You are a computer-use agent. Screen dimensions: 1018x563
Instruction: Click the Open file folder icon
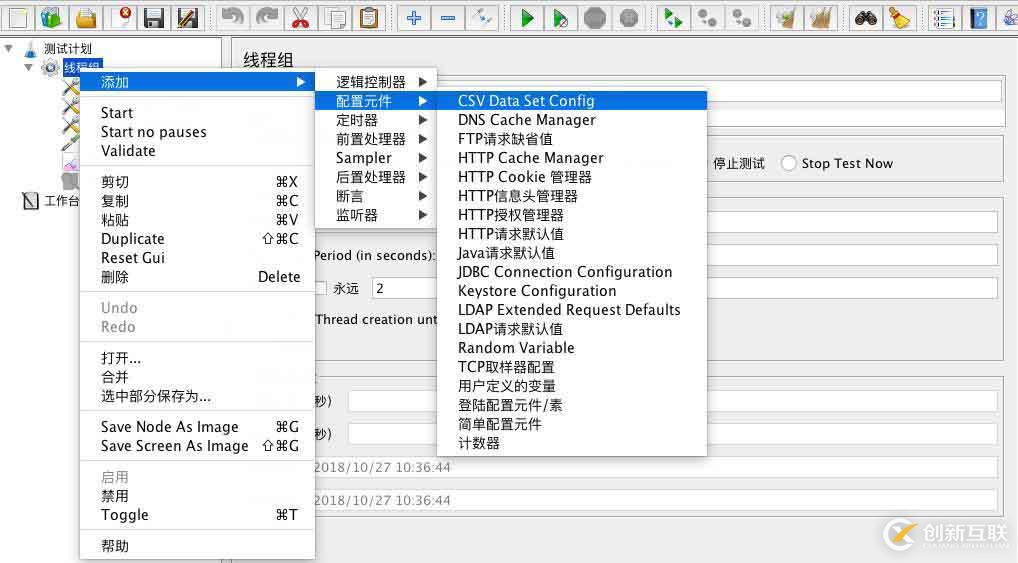tap(86, 18)
